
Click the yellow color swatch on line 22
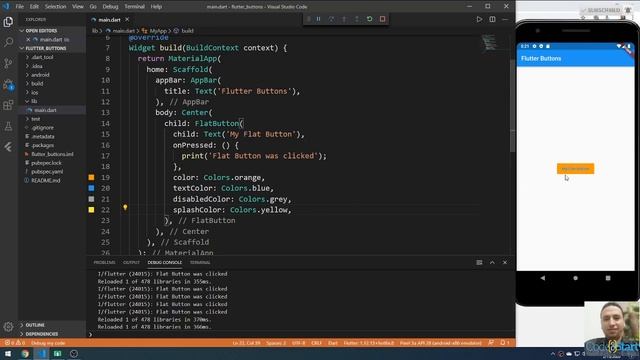point(91,210)
